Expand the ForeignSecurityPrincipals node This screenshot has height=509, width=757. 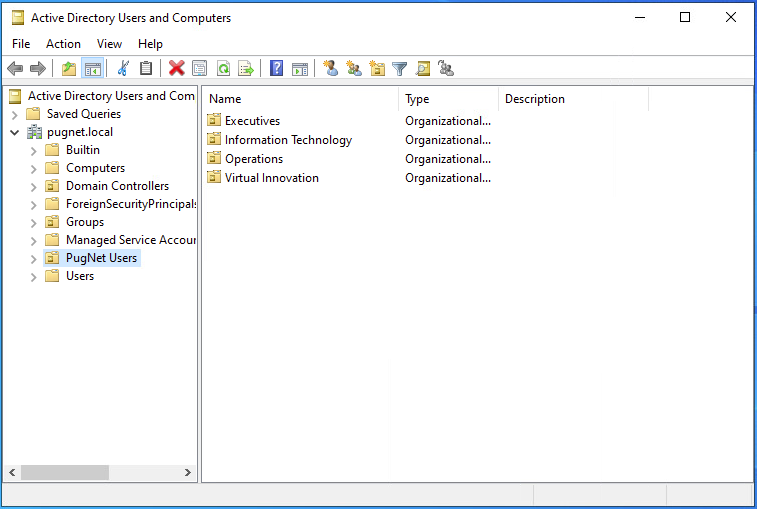(33, 205)
